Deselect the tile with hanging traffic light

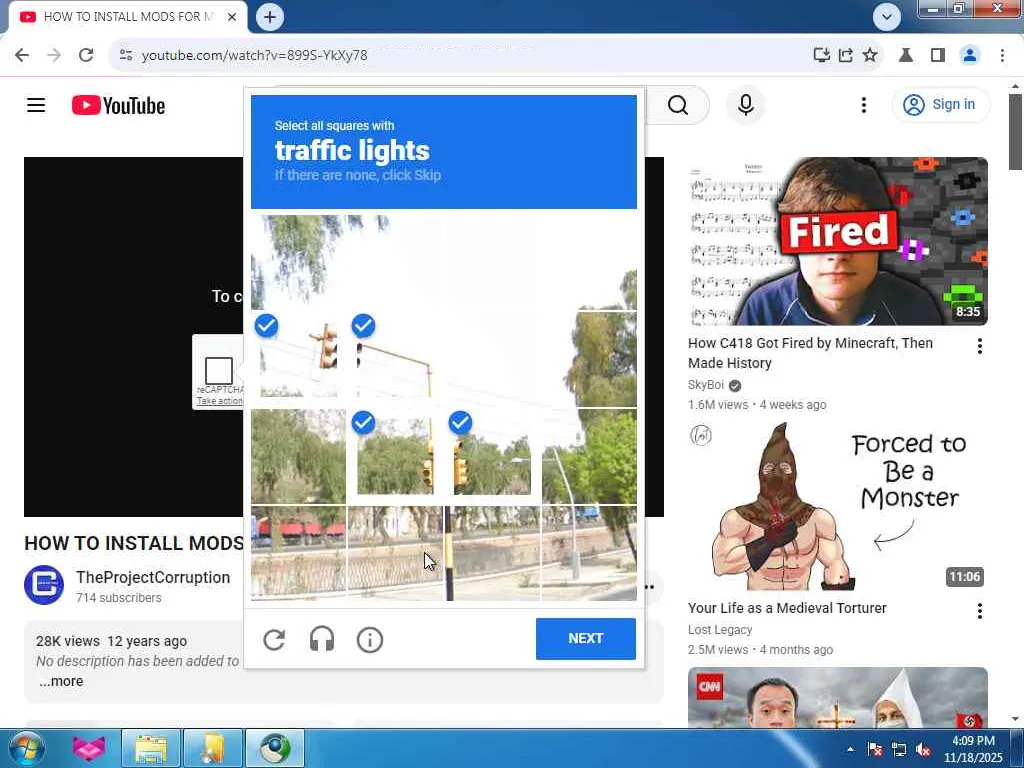(x=298, y=359)
